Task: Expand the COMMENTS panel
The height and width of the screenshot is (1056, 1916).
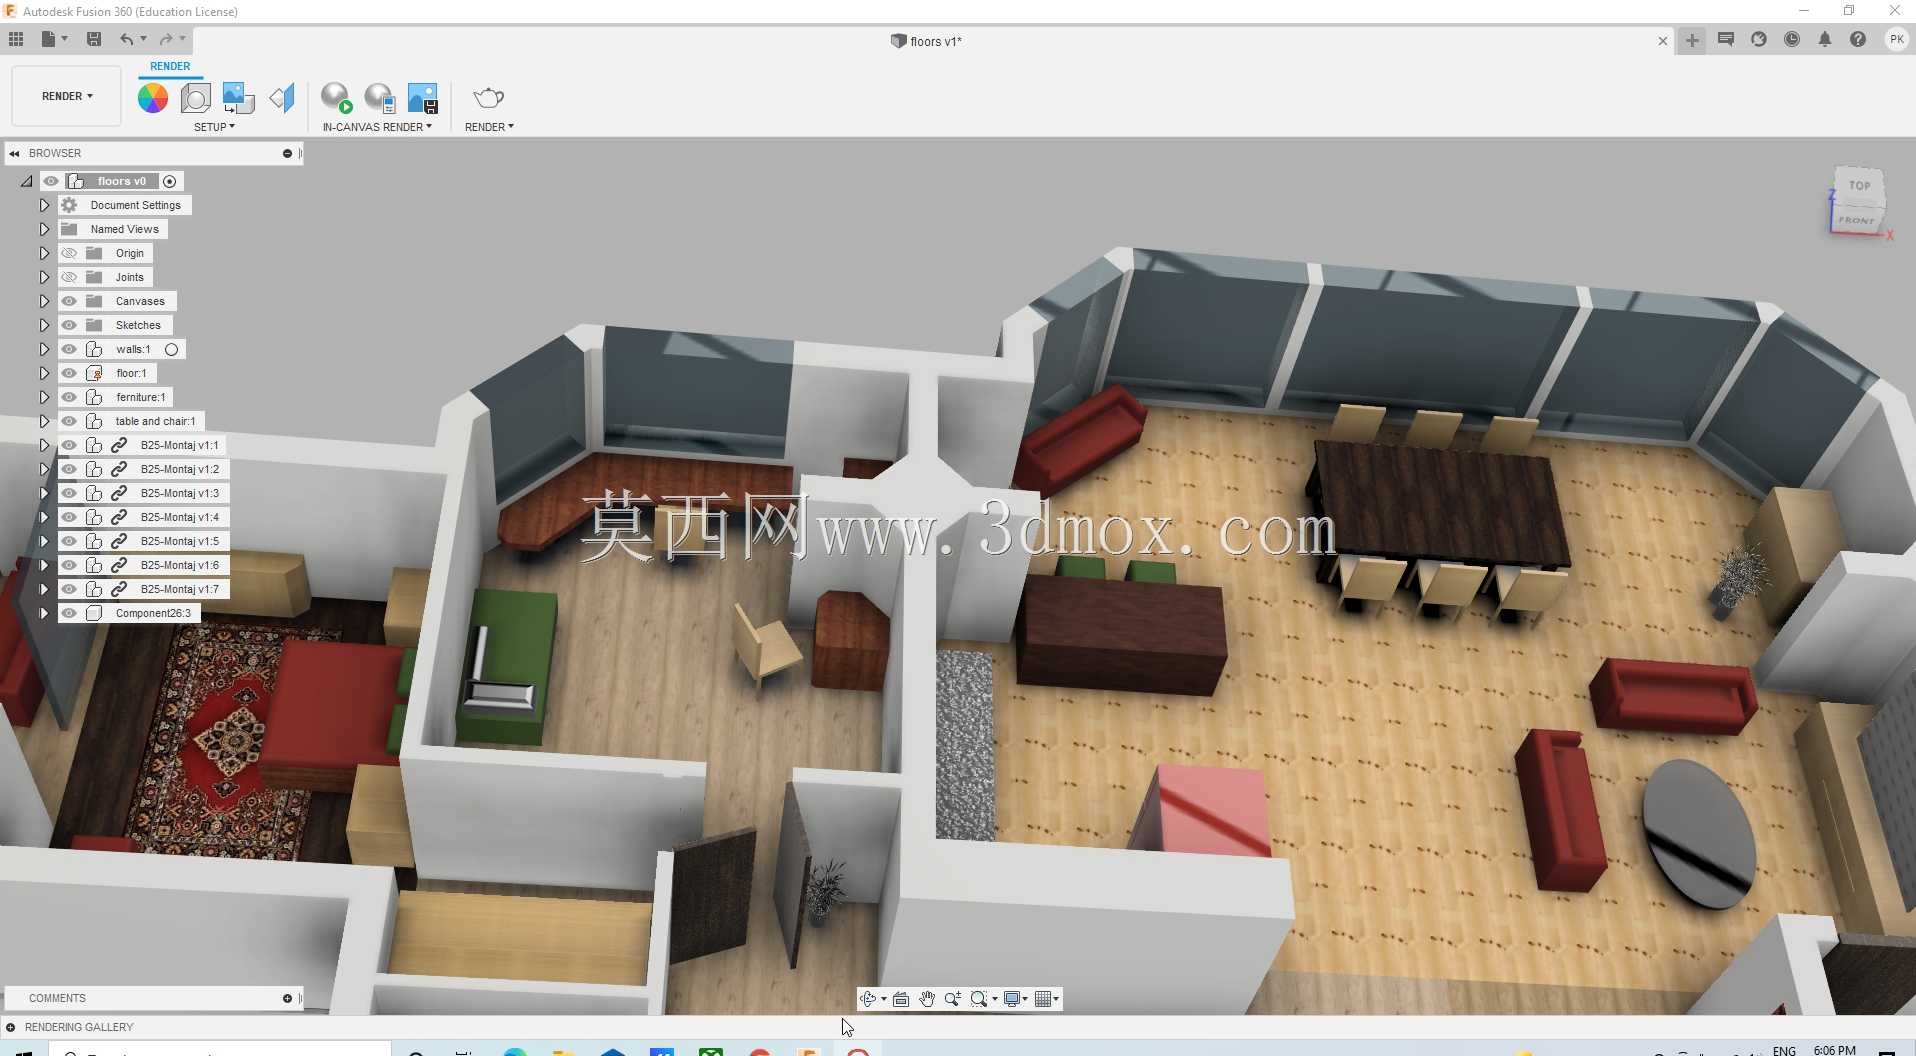Action: point(287,998)
